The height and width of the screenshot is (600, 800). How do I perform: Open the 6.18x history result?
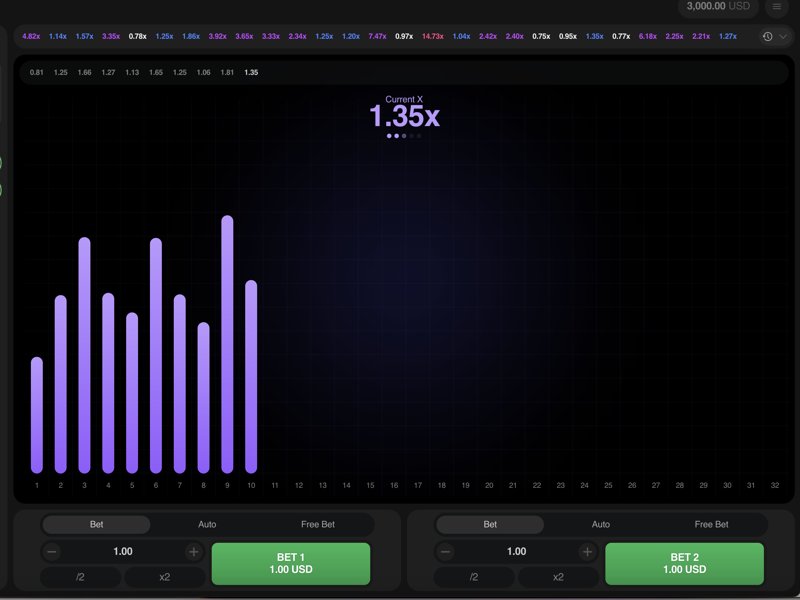pyautogui.click(x=648, y=36)
